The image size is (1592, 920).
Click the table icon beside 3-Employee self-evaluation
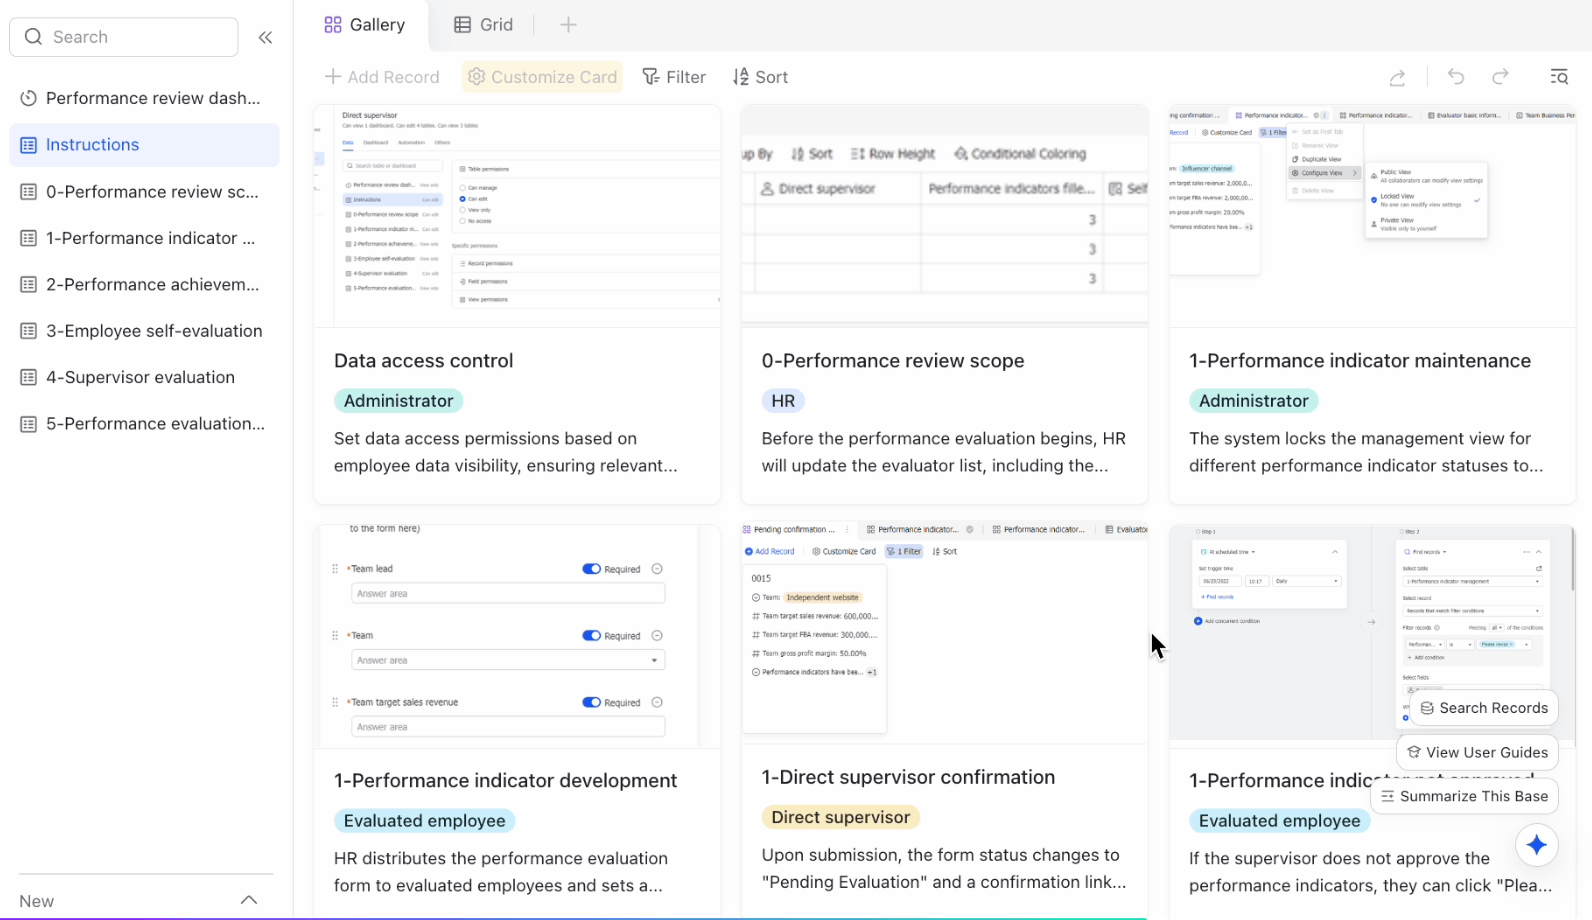(x=29, y=331)
